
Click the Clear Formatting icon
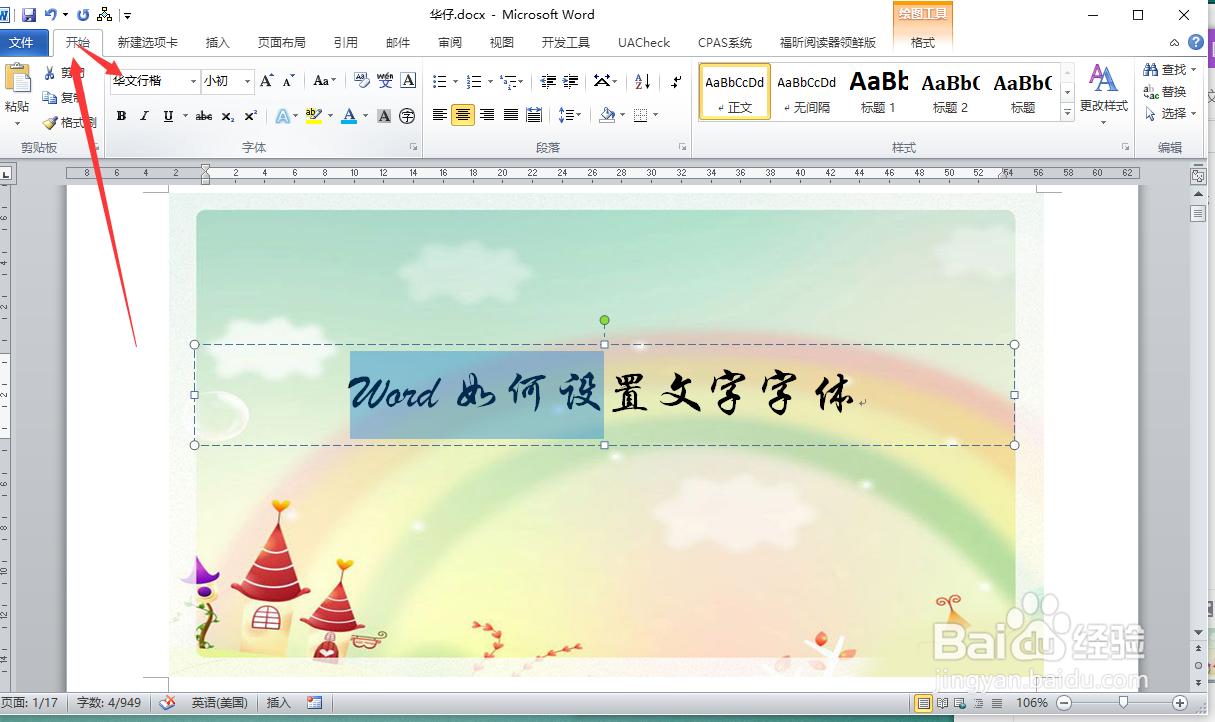pos(360,79)
